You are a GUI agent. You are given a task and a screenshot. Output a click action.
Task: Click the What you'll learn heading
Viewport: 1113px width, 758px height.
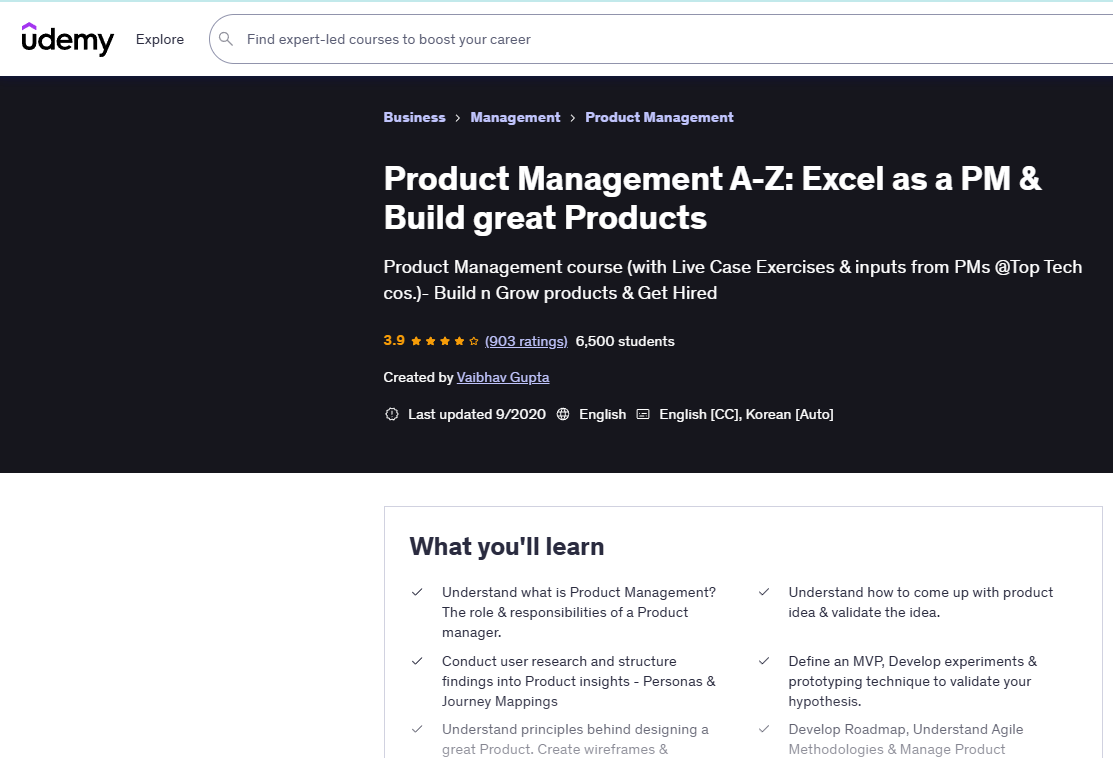tap(506, 546)
